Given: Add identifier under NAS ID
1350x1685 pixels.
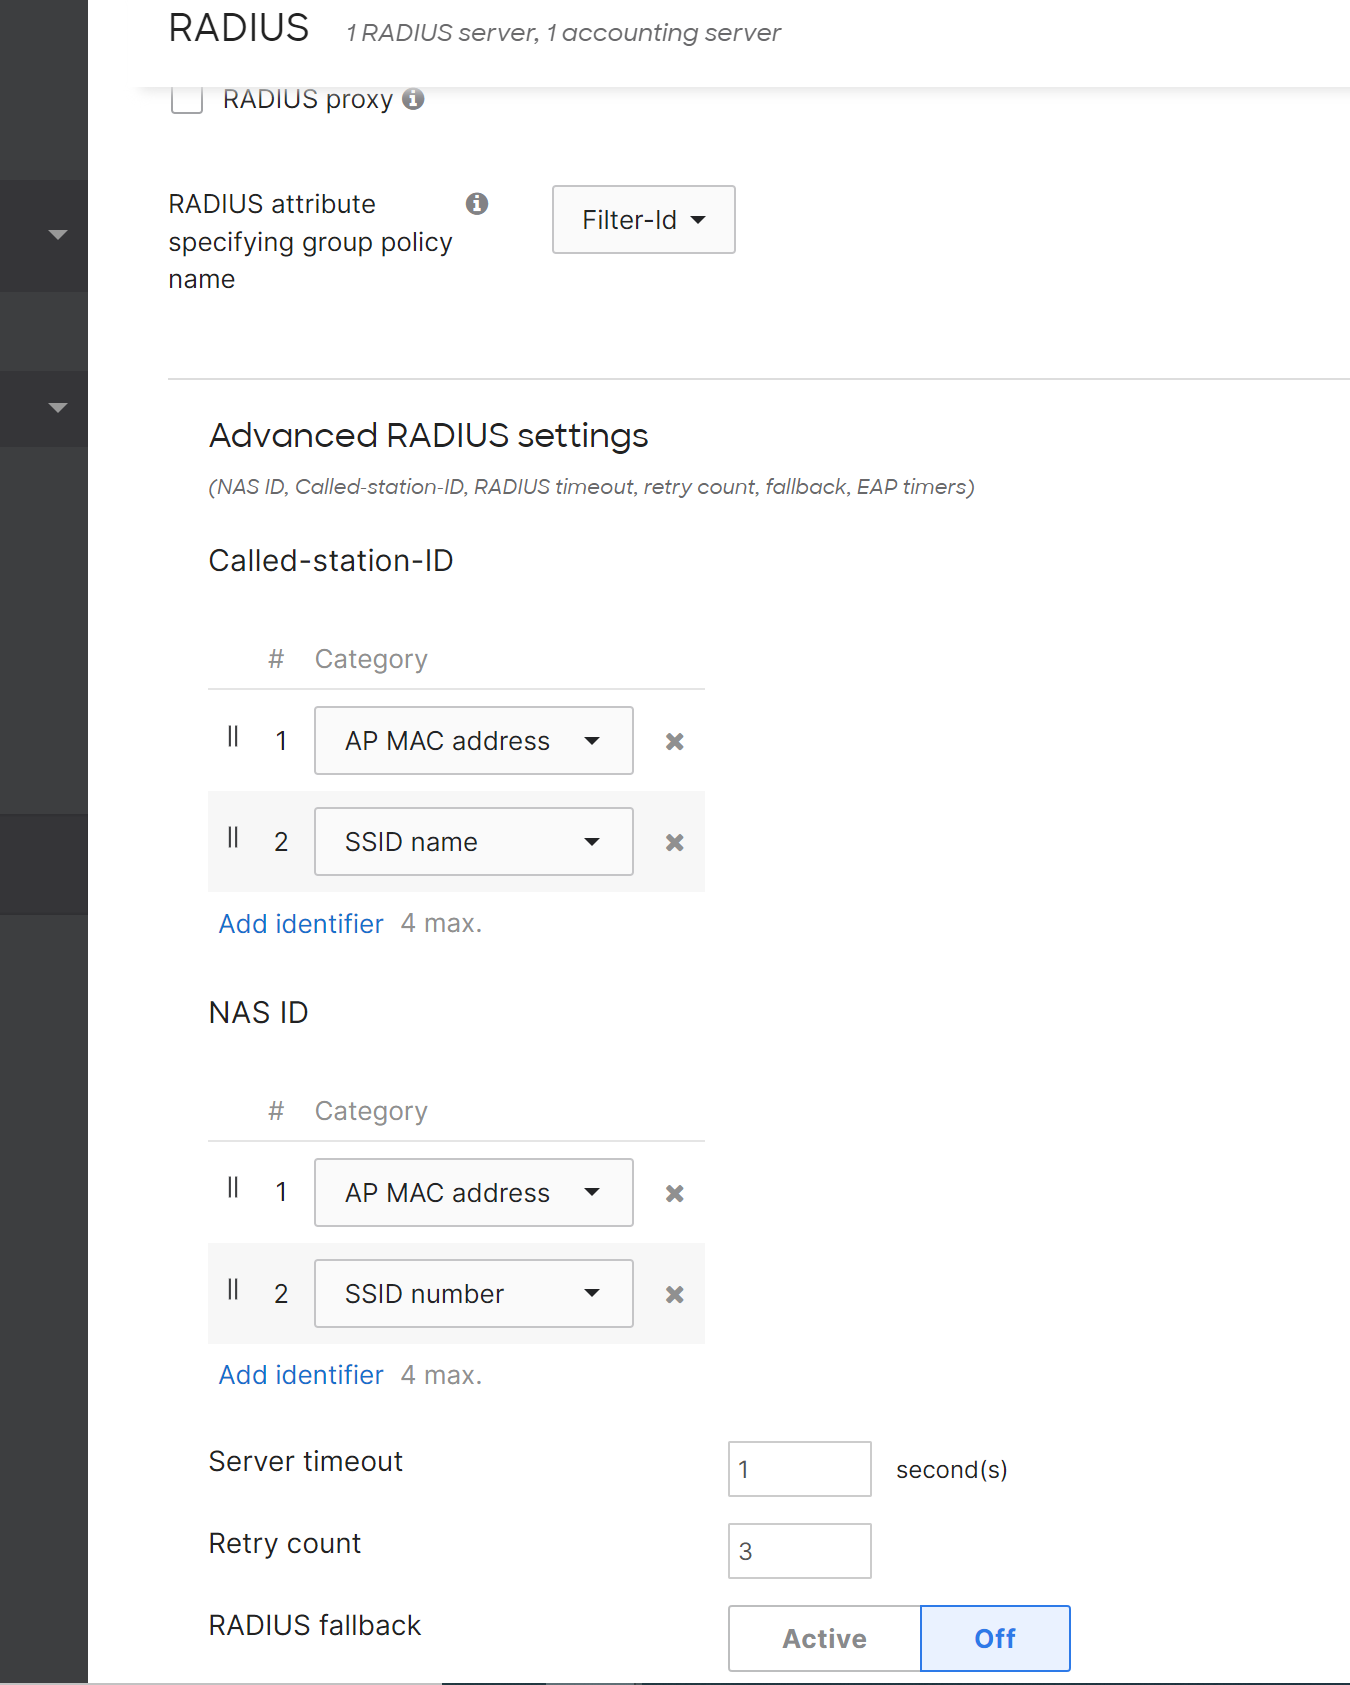Looking at the screenshot, I should pos(301,1376).
